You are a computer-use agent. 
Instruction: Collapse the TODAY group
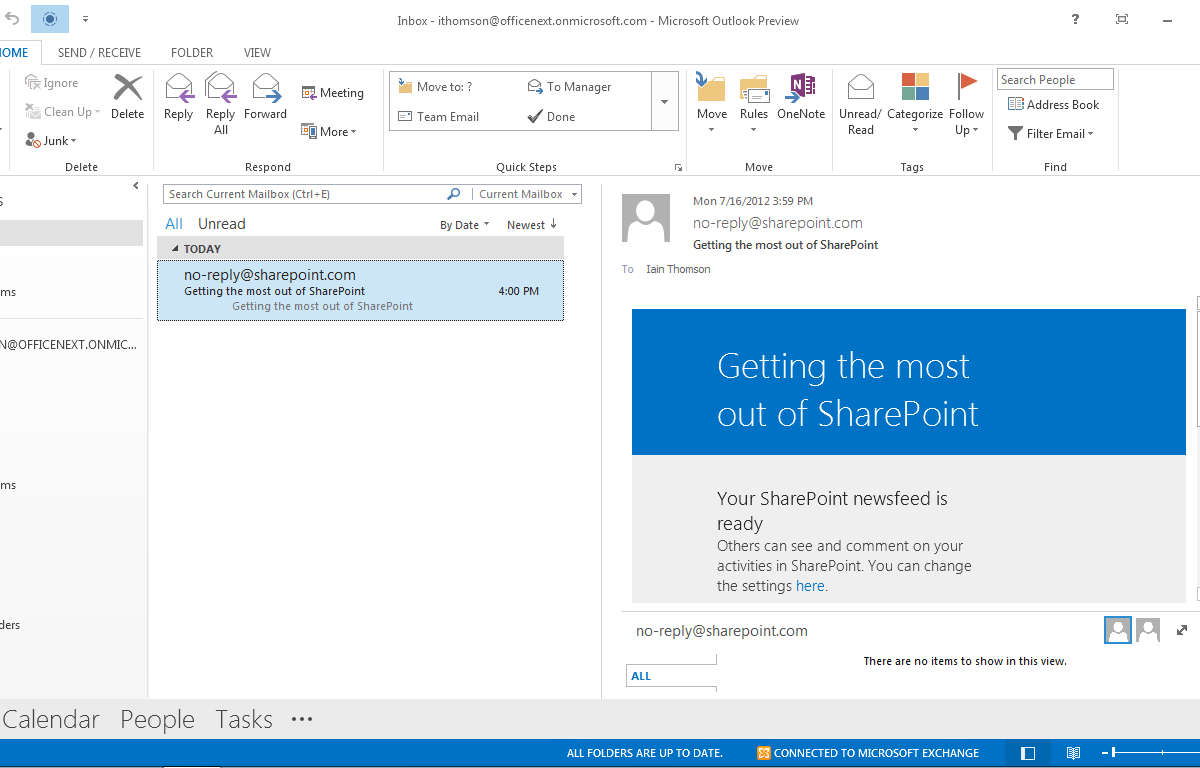coord(176,249)
